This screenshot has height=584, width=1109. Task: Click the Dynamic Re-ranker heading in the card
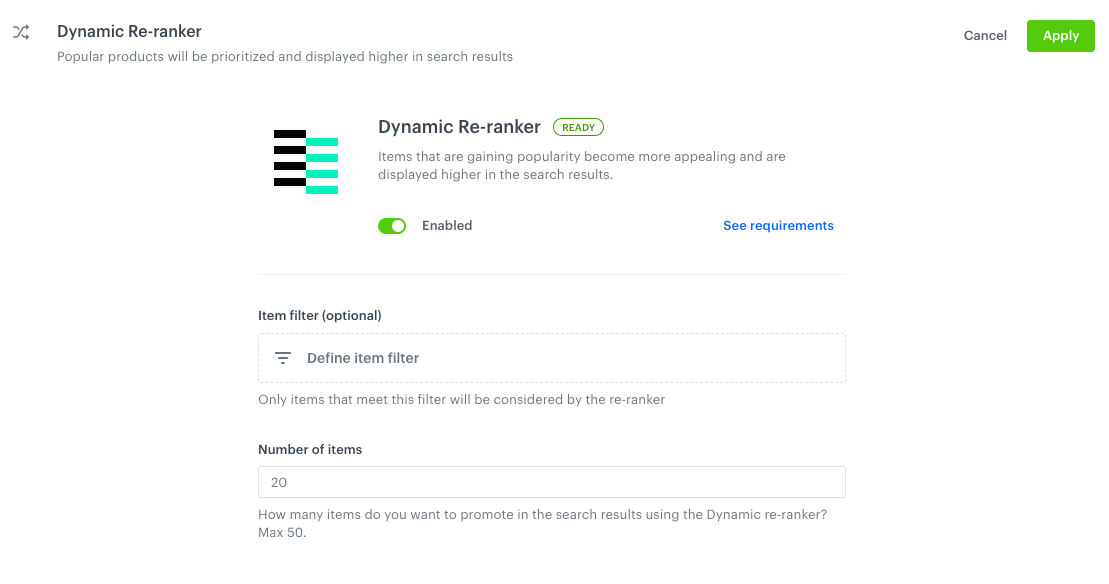point(459,126)
